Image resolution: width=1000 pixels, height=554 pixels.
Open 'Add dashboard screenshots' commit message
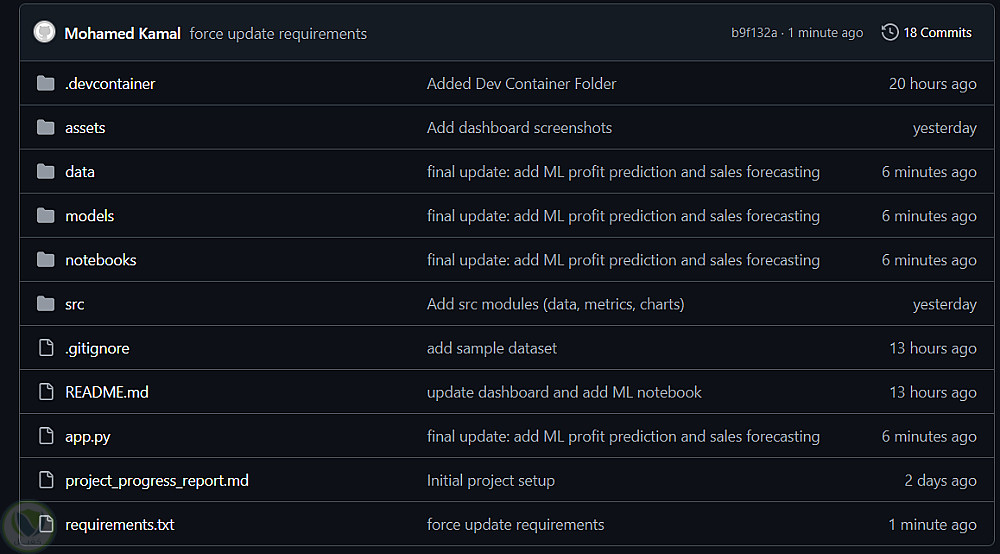click(519, 128)
